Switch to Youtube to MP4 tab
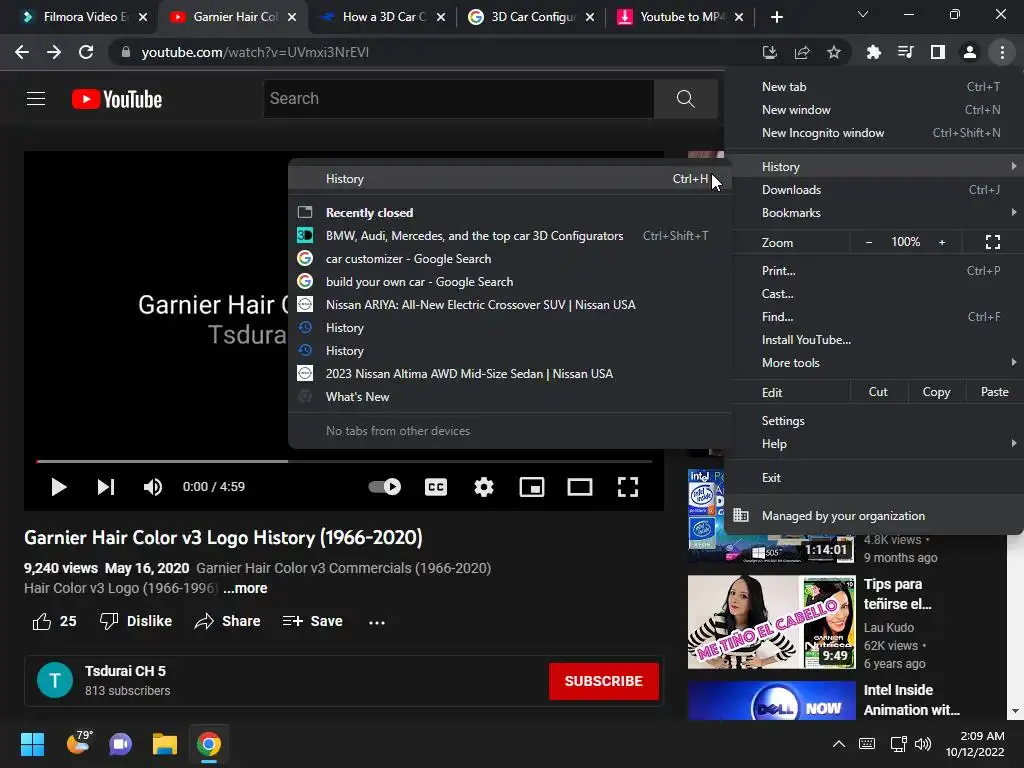1024x768 pixels. pos(681,17)
